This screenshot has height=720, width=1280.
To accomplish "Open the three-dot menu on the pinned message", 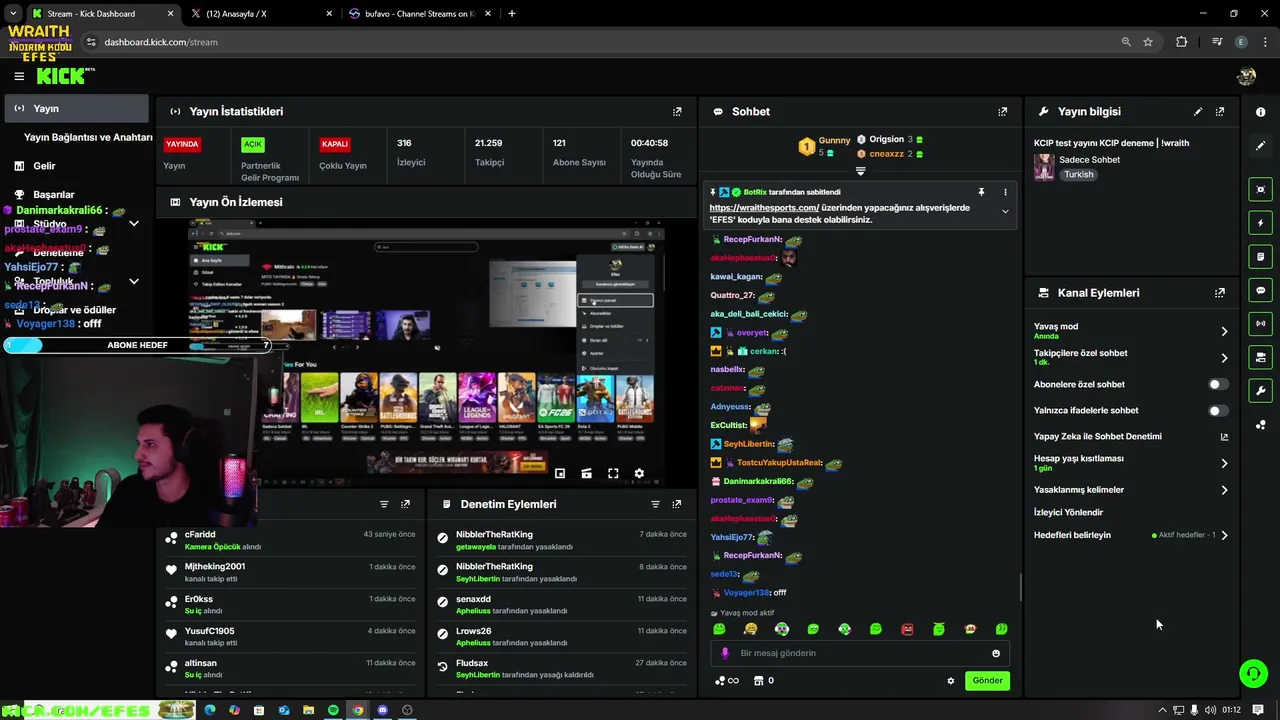I will 1005,192.
